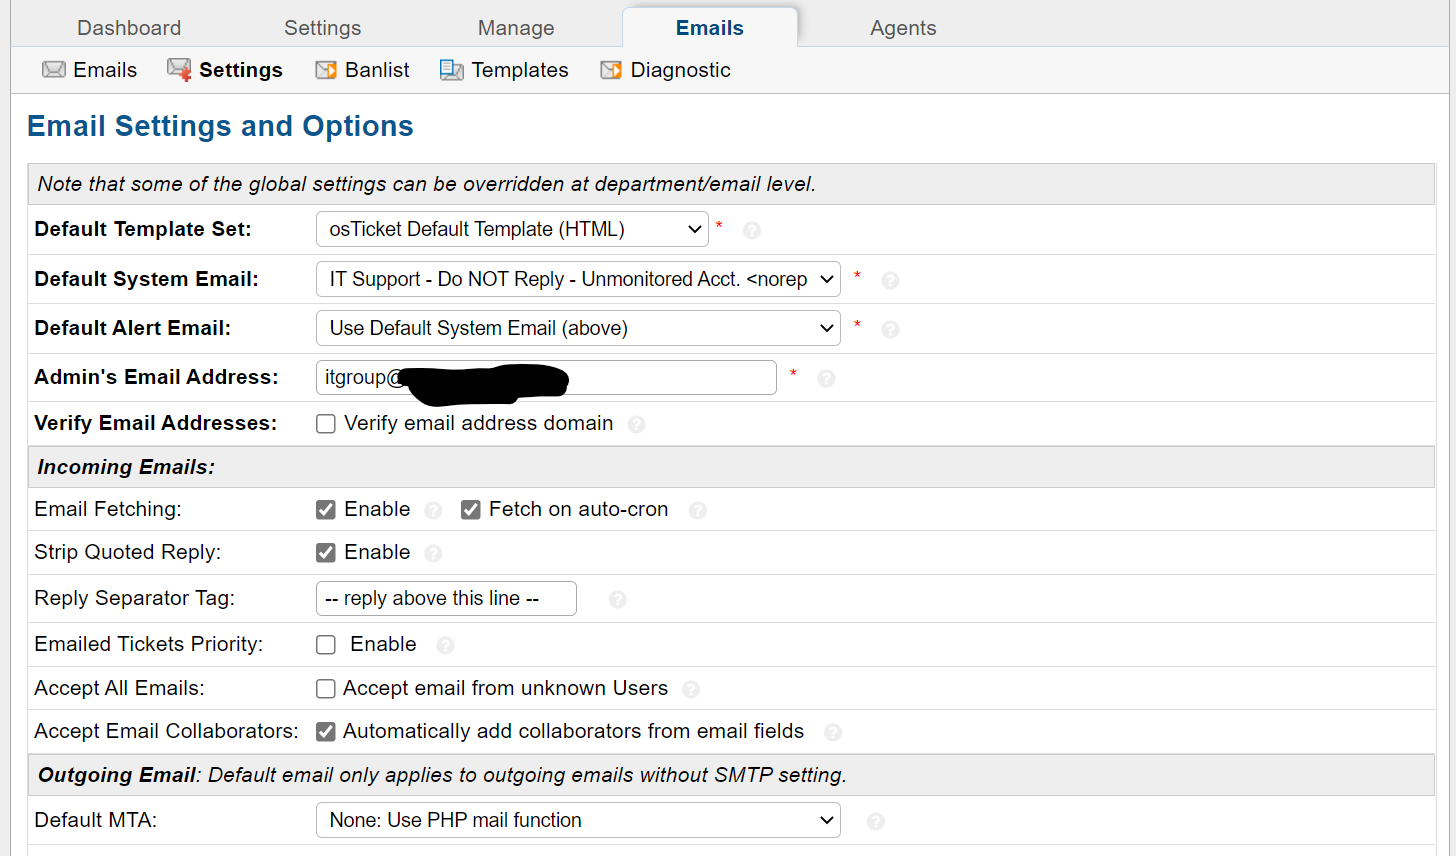Viewport: 1456px width, 856px height.
Task: Enable Verify email address domain checkbox
Action: click(326, 424)
